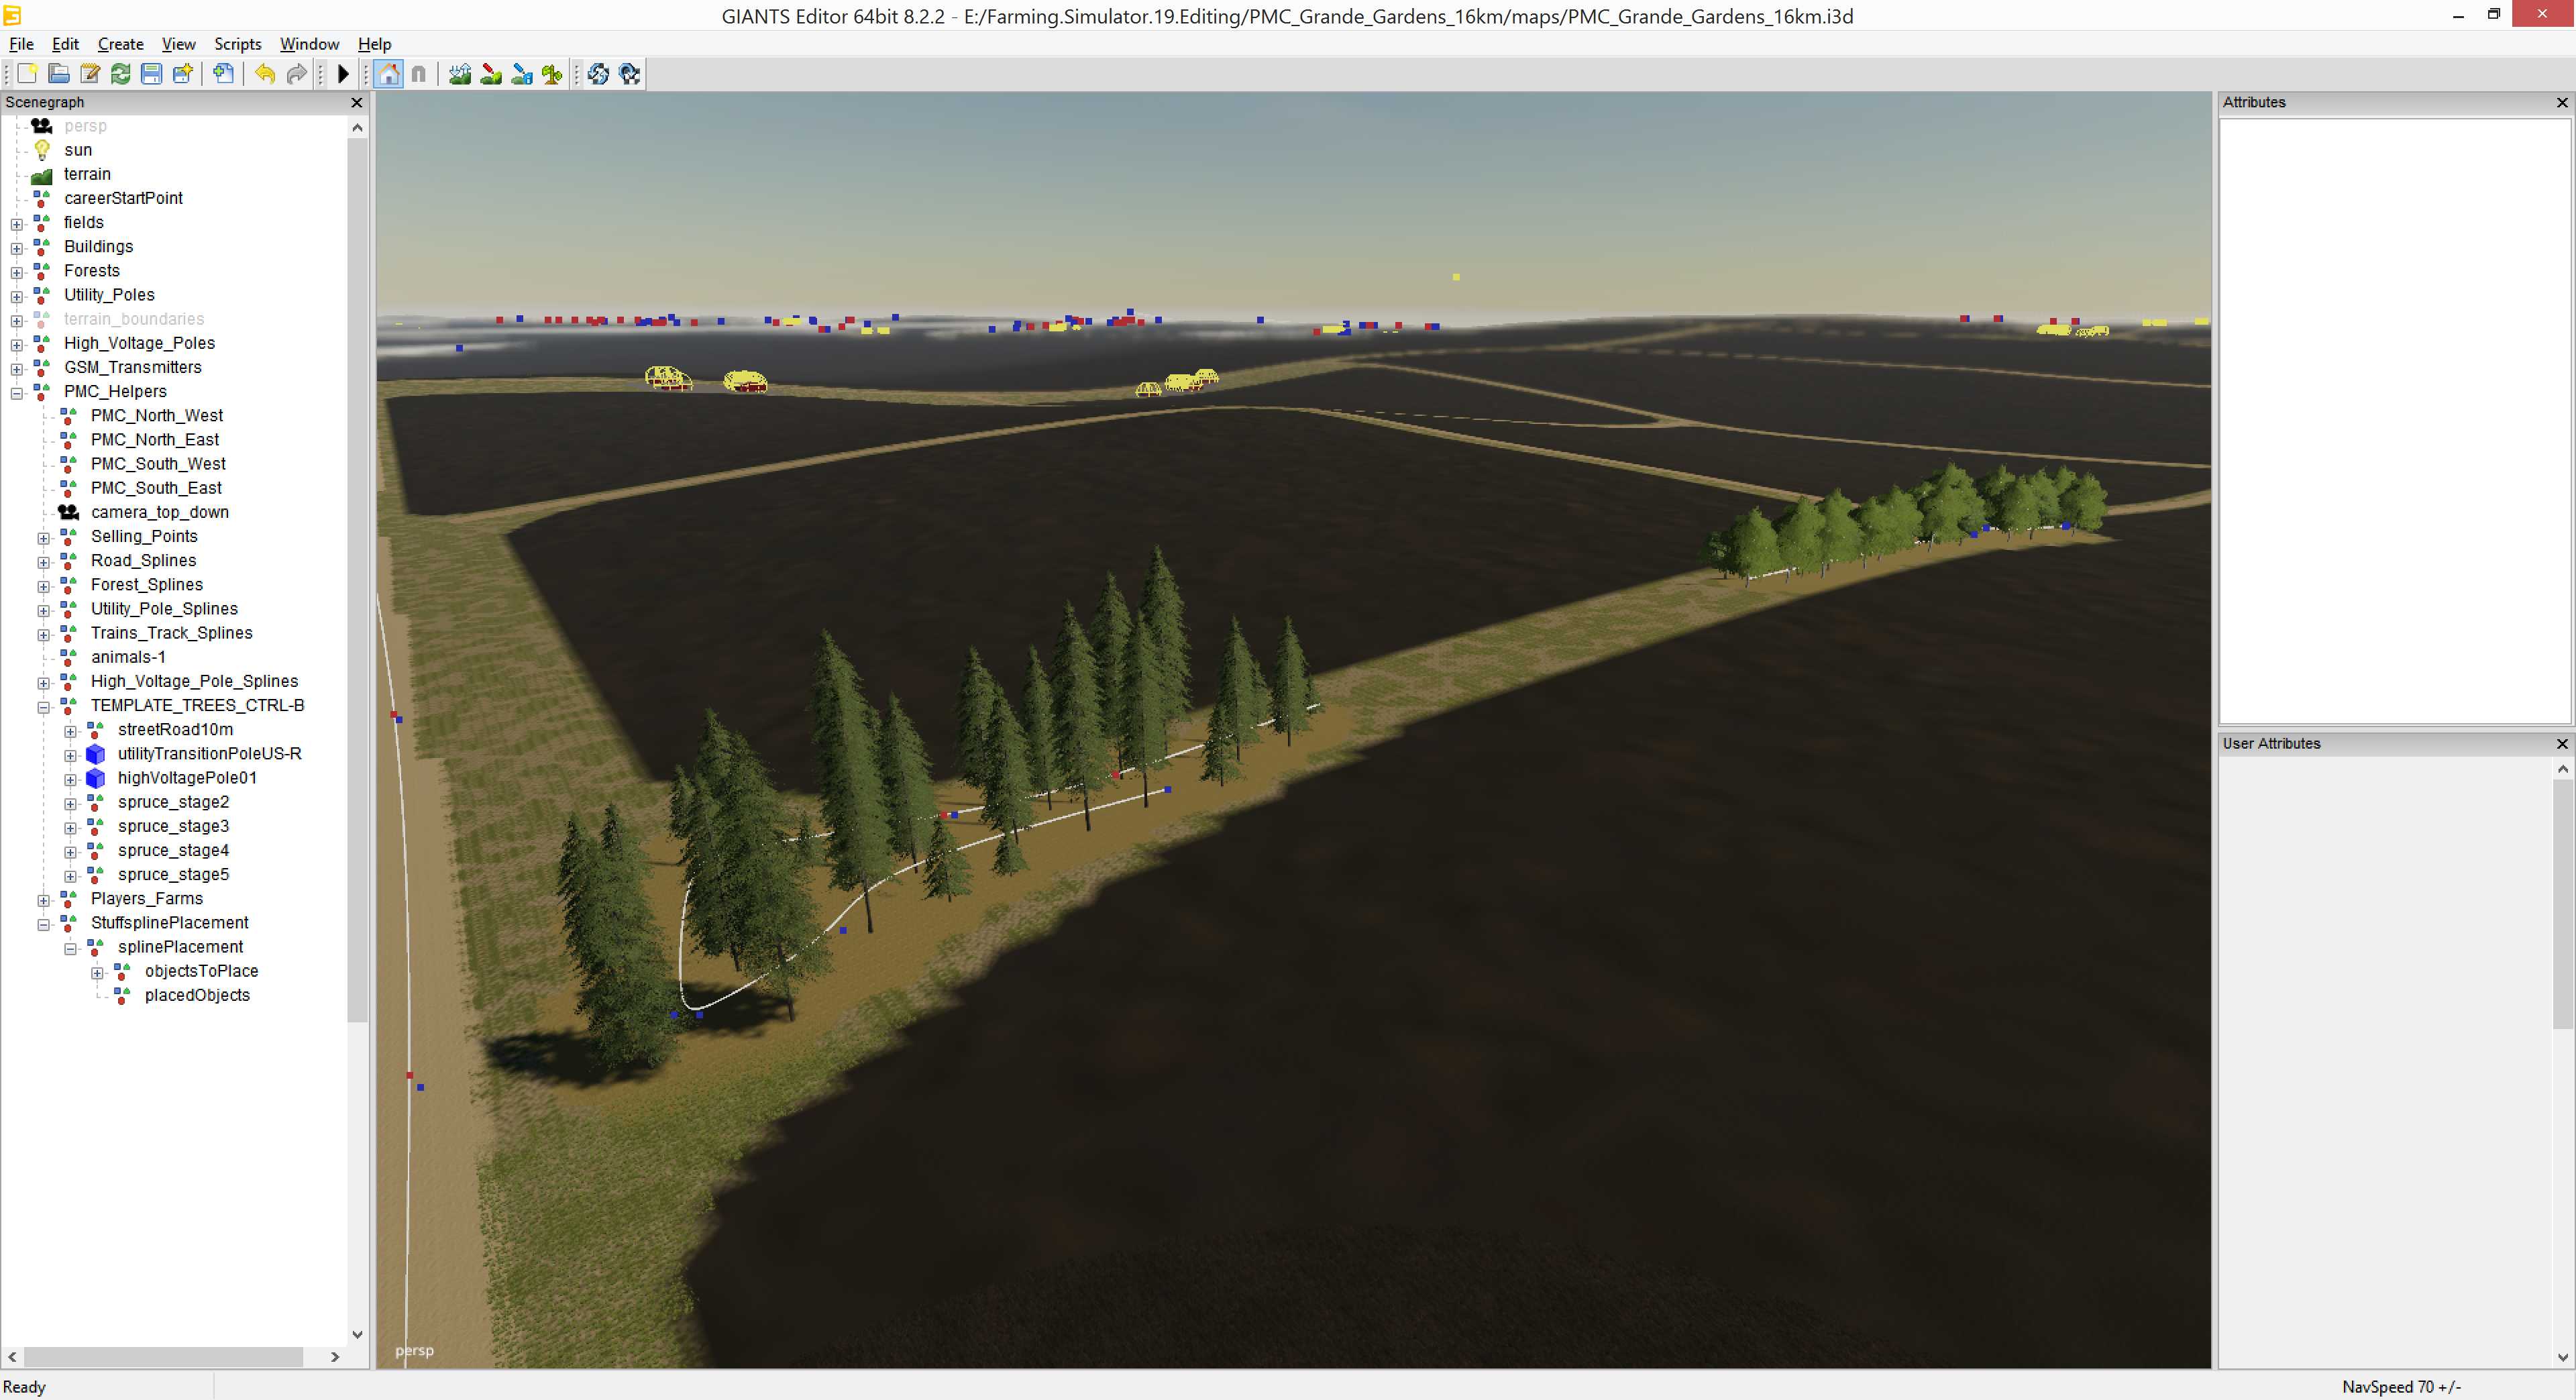This screenshot has width=2576, height=1400.
Task: Select the terrain foliage paint icon
Action: pos(552,74)
